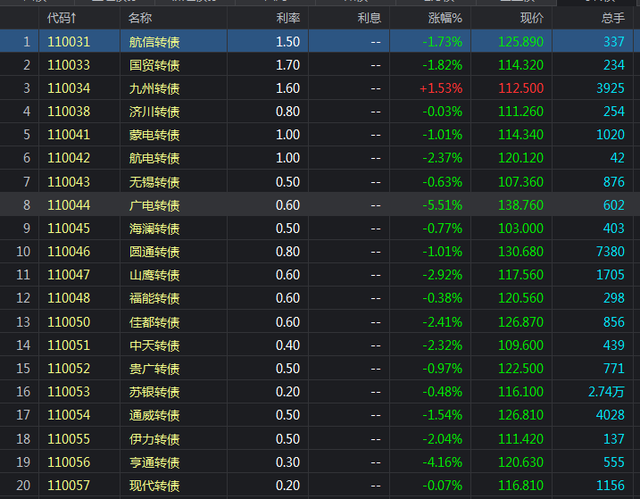640x499 pixels.
Task: Click the 利息 column header
Action: click(x=368, y=18)
